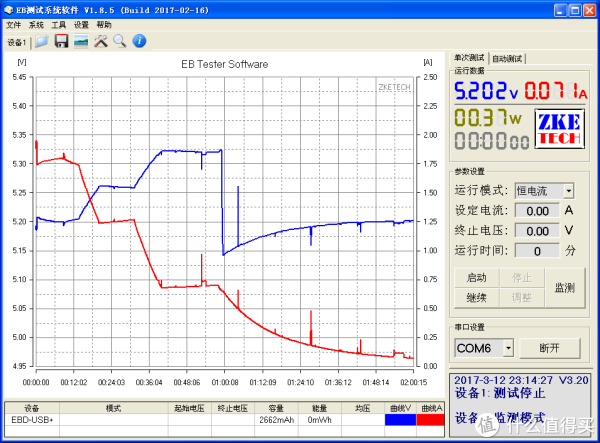Open file using the folder toolbar icon

[41, 41]
